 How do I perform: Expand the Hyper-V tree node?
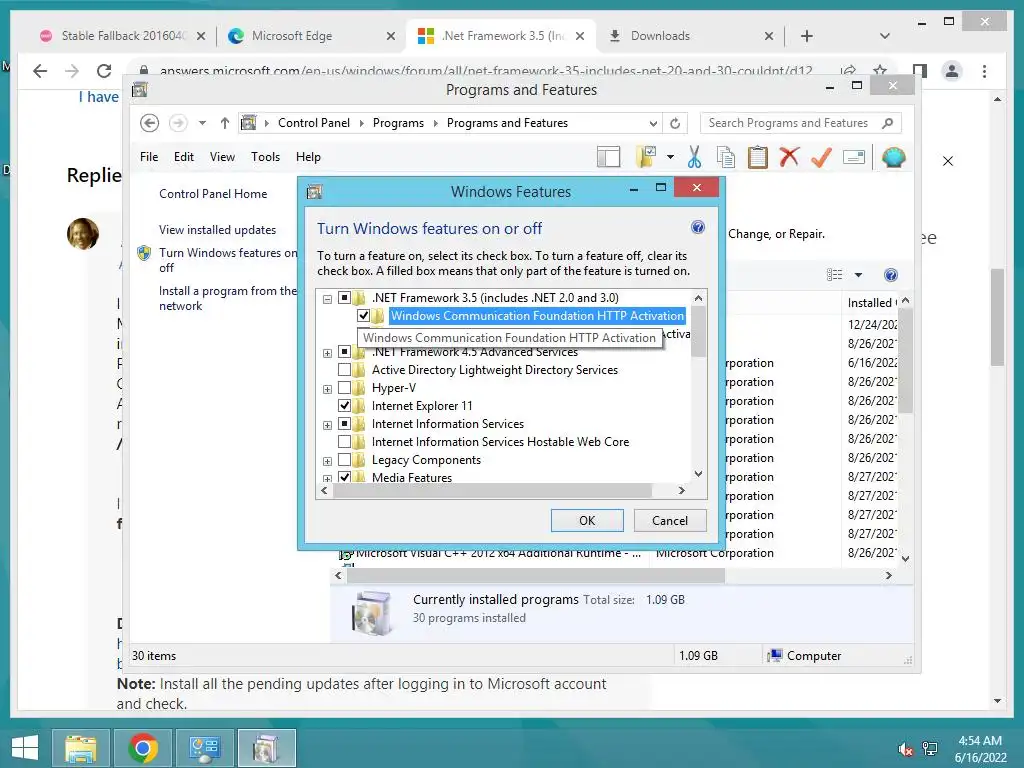(327, 389)
